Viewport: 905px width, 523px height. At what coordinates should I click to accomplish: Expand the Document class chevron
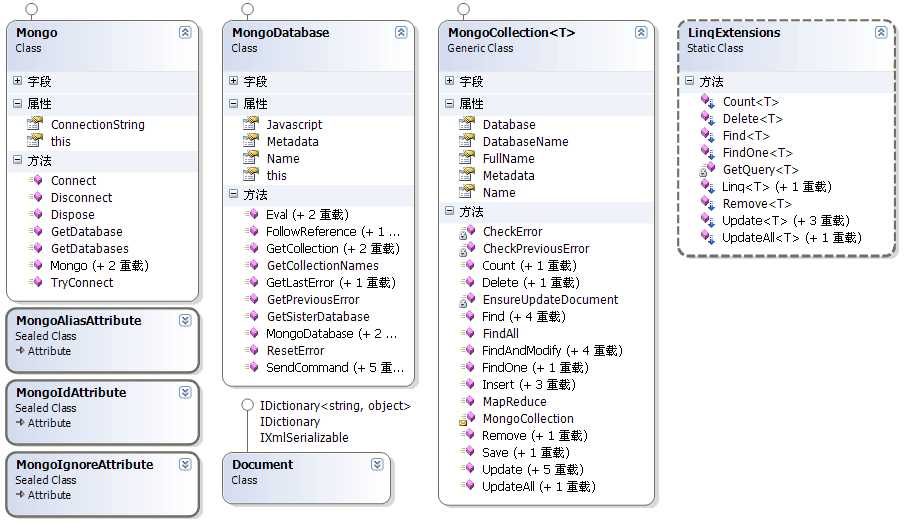coord(377,465)
